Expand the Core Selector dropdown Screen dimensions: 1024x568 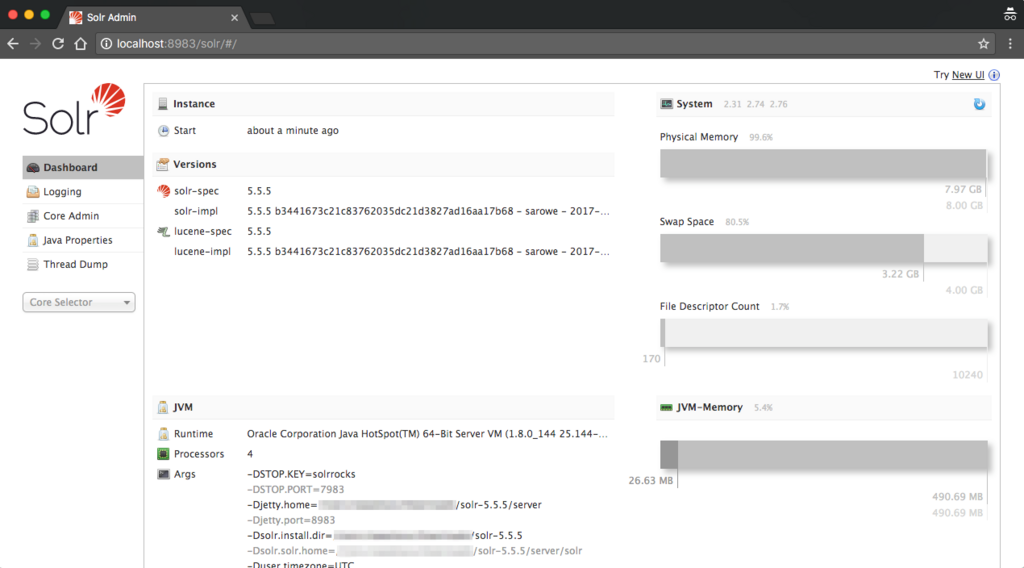(x=79, y=302)
